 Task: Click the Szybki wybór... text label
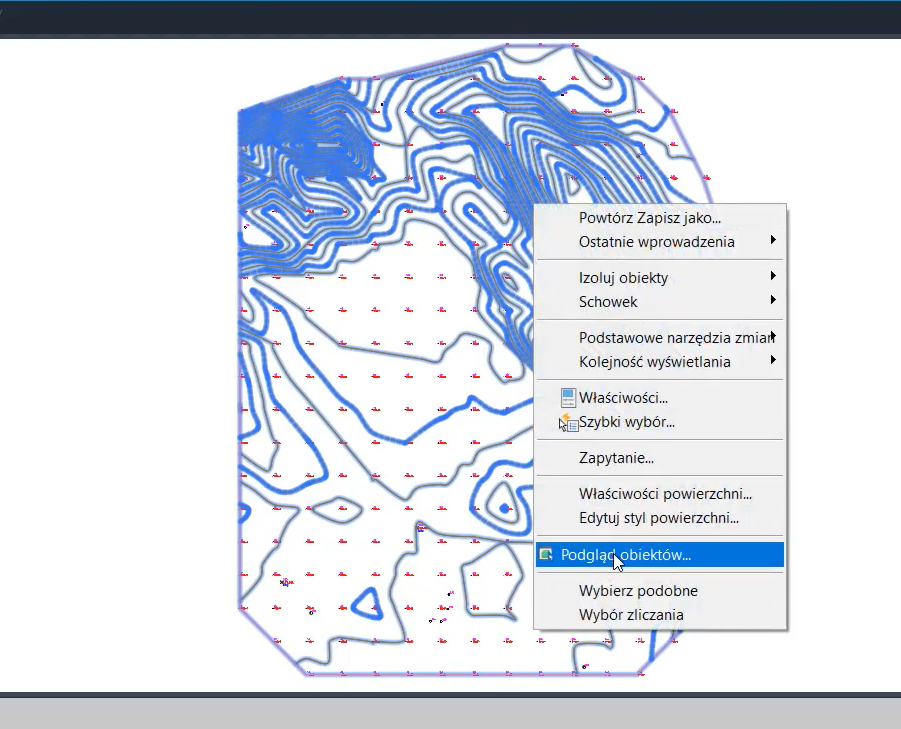[x=626, y=422]
